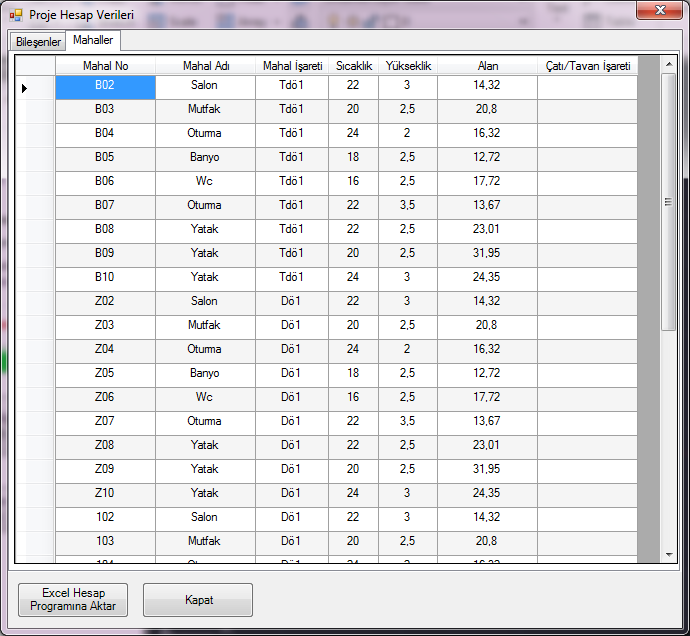This screenshot has height=636, width=690.
Task: Click the Kapat button
Action: (x=198, y=600)
